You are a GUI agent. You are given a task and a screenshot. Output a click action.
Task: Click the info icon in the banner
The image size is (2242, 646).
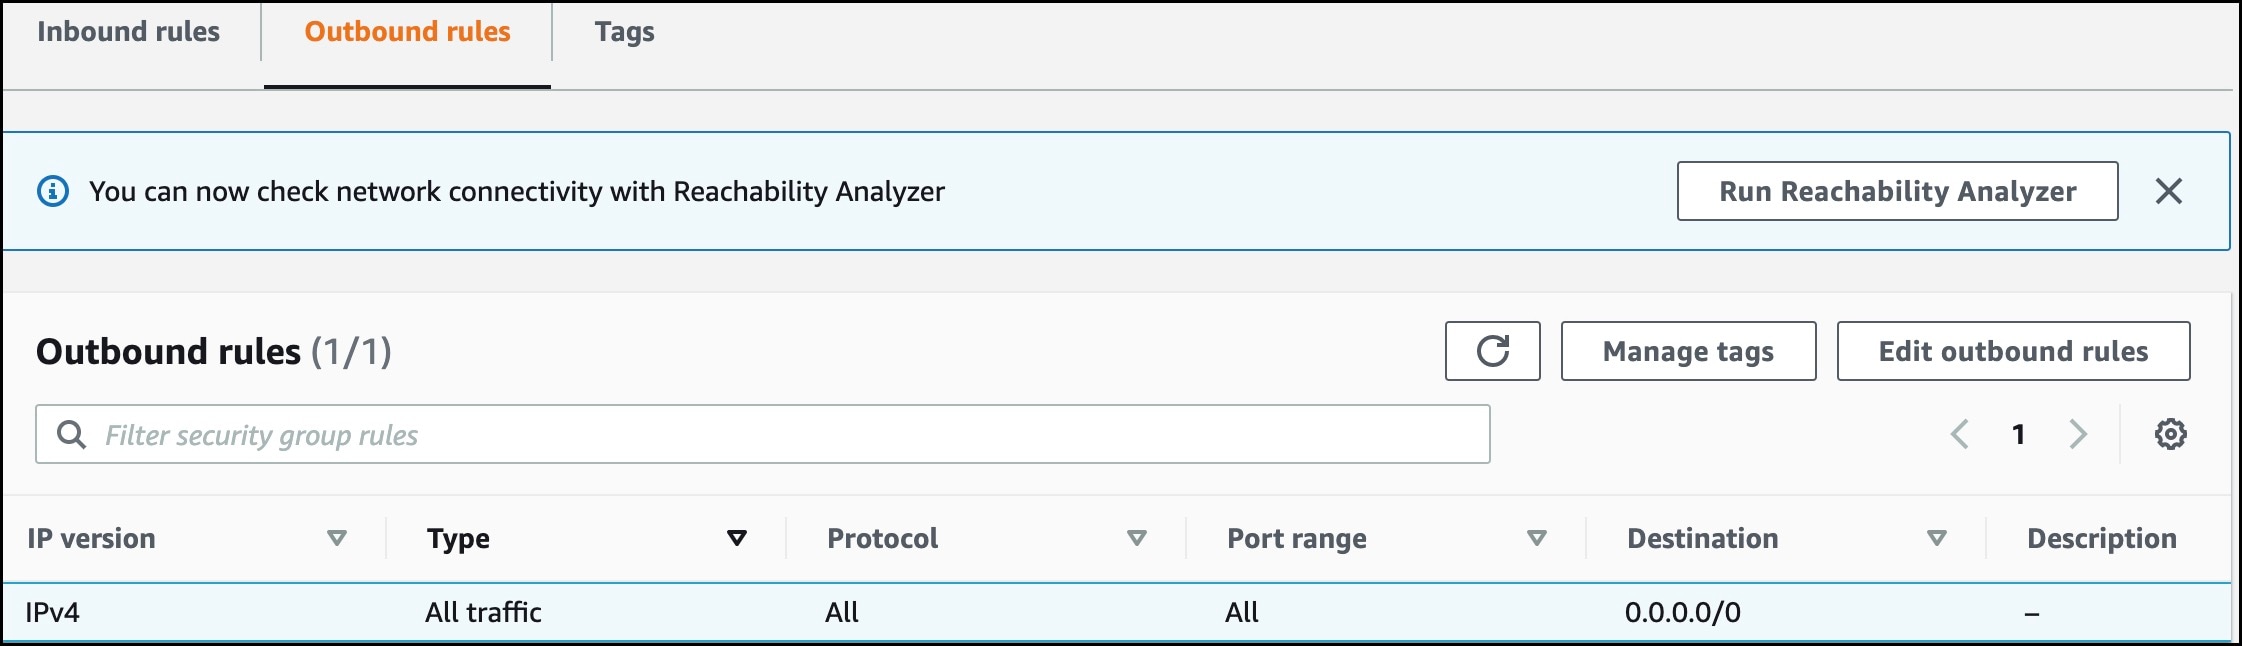(51, 190)
